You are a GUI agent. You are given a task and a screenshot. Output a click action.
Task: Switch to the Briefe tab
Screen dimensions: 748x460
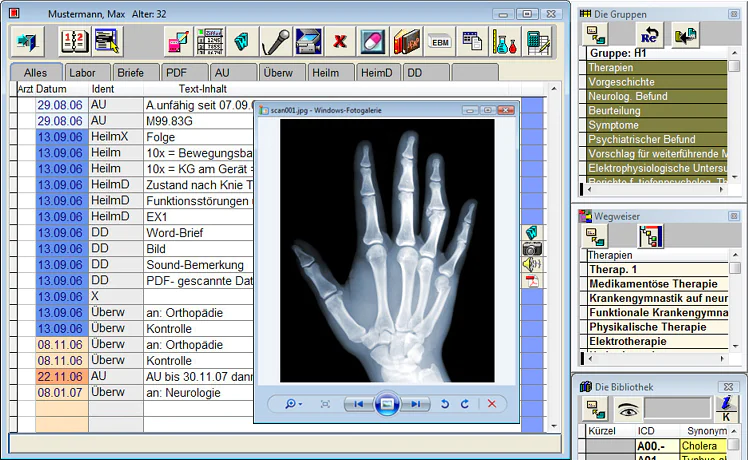(x=136, y=73)
